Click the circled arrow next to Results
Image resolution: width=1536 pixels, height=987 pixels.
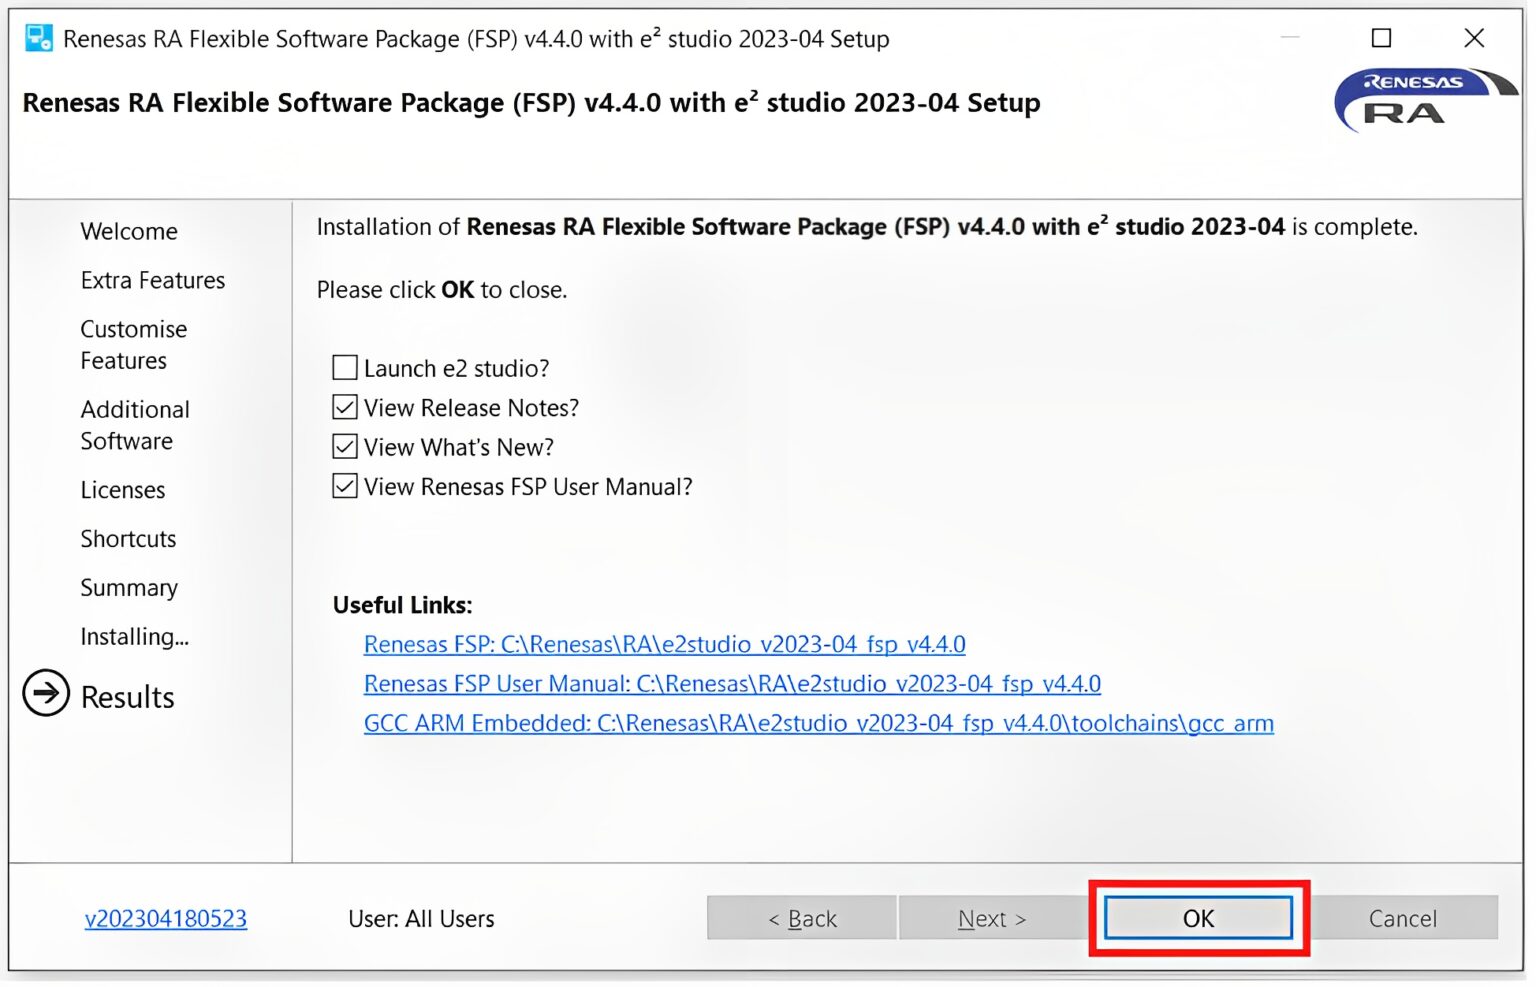[44, 692]
